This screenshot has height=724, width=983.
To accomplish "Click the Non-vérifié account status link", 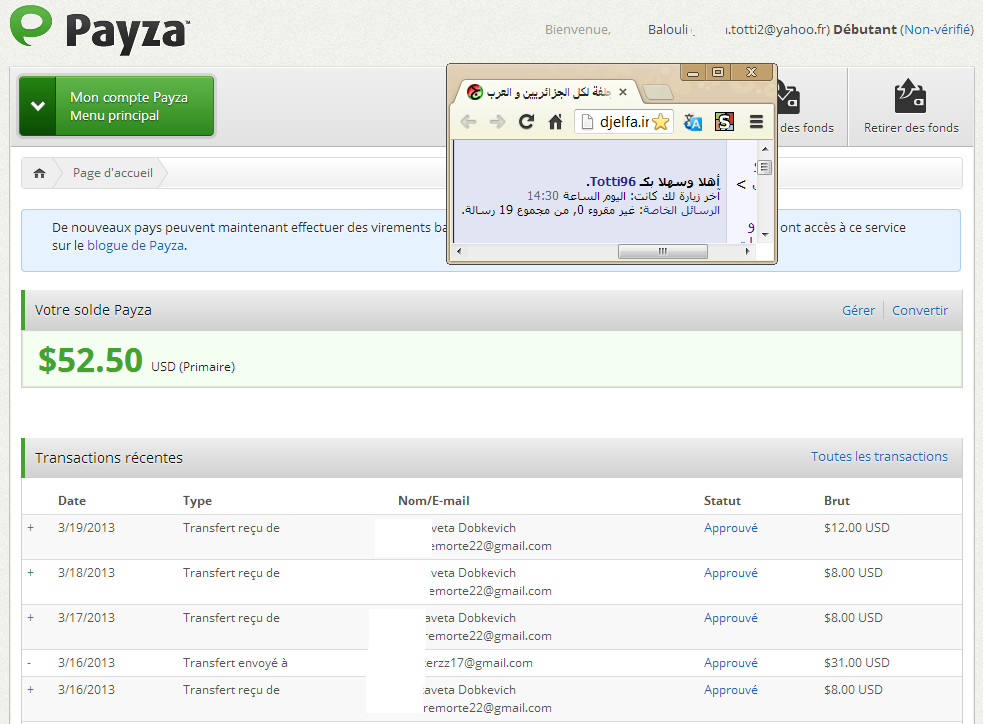I will (x=937, y=29).
